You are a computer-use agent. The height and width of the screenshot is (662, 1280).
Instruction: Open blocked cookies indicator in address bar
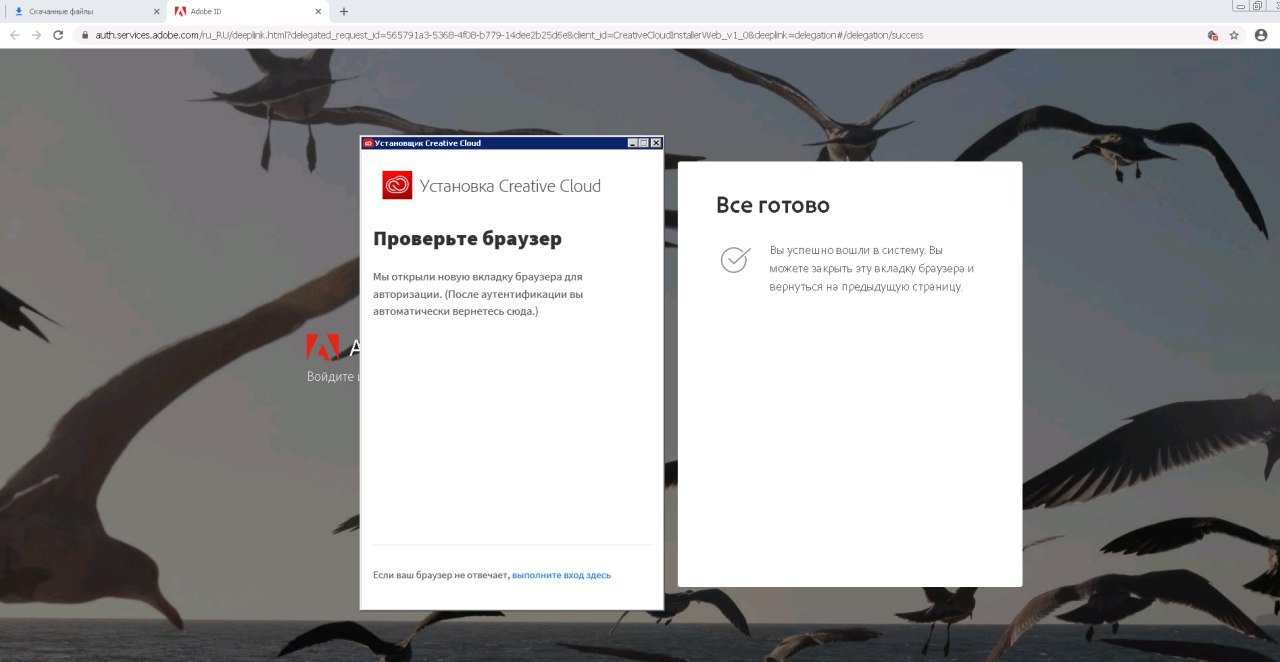click(1212, 35)
